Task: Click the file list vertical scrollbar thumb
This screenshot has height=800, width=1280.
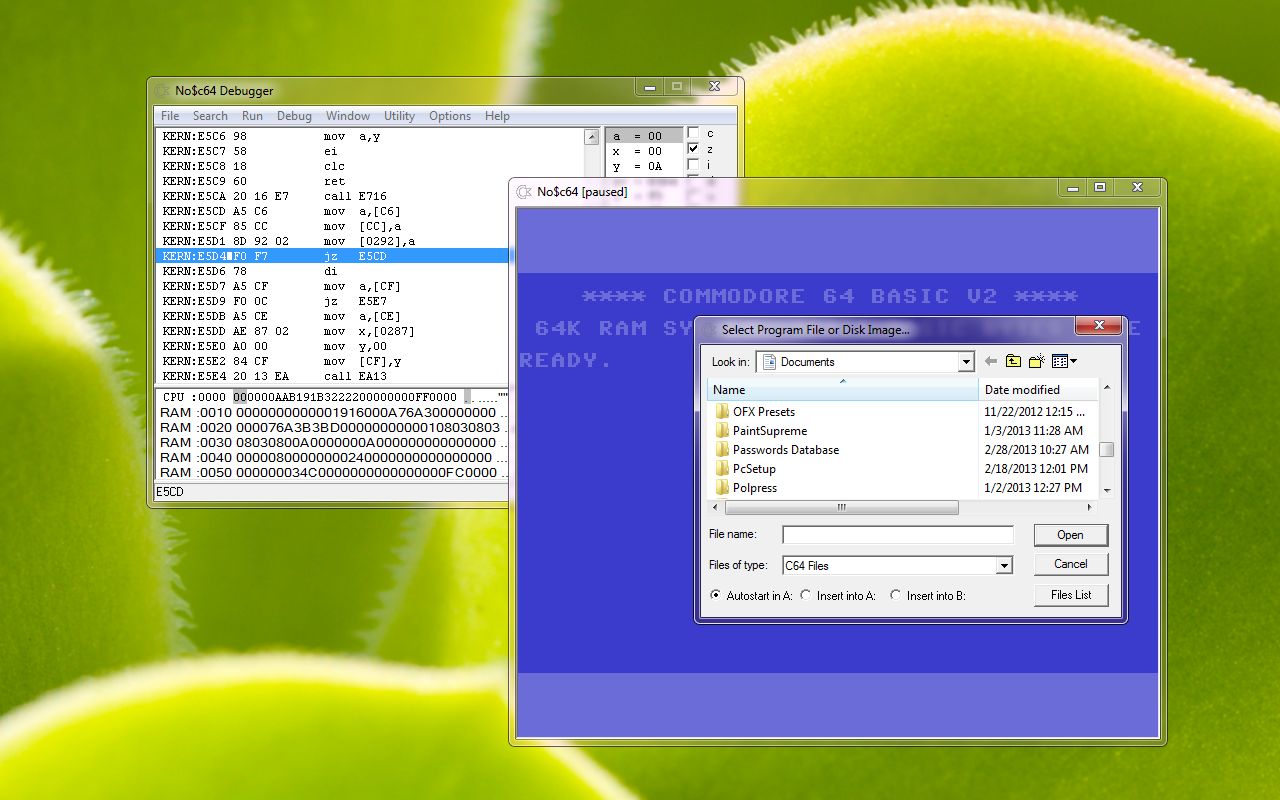Action: tap(1106, 450)
